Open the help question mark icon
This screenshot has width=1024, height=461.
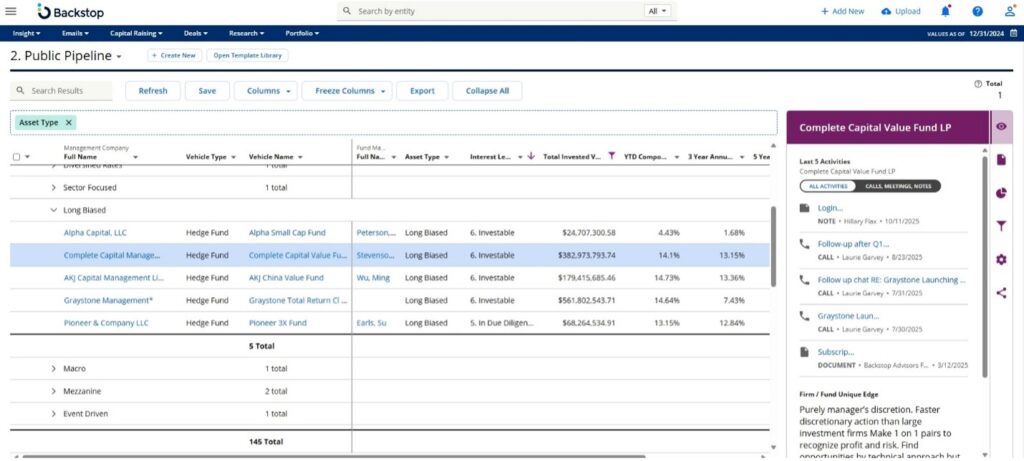977,11
